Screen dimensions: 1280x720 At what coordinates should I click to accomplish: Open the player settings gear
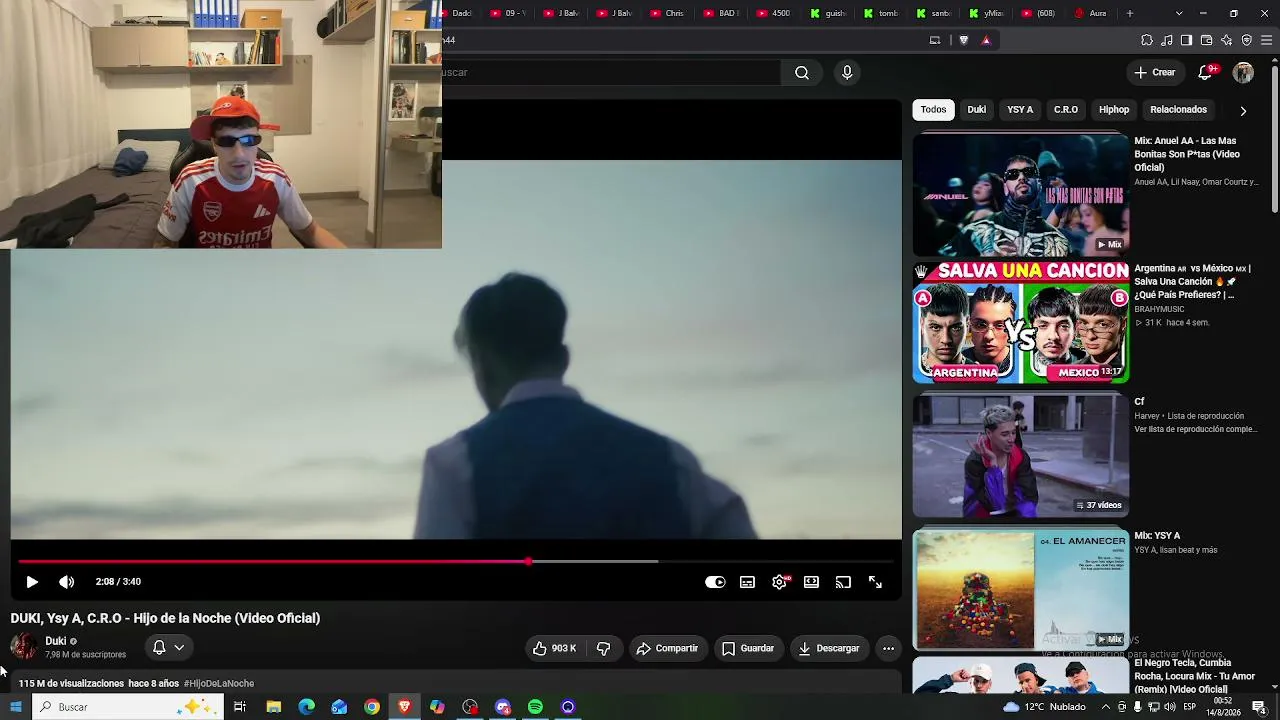tap(779, 582)
